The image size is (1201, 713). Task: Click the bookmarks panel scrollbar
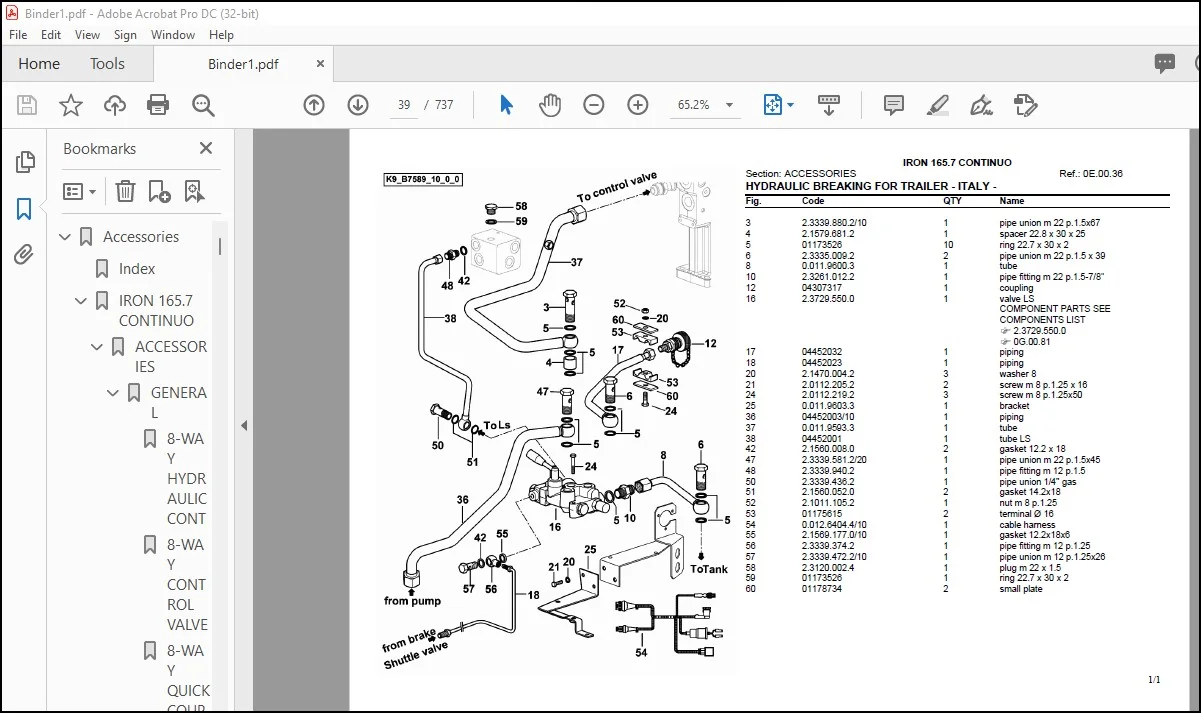point(221,247)
